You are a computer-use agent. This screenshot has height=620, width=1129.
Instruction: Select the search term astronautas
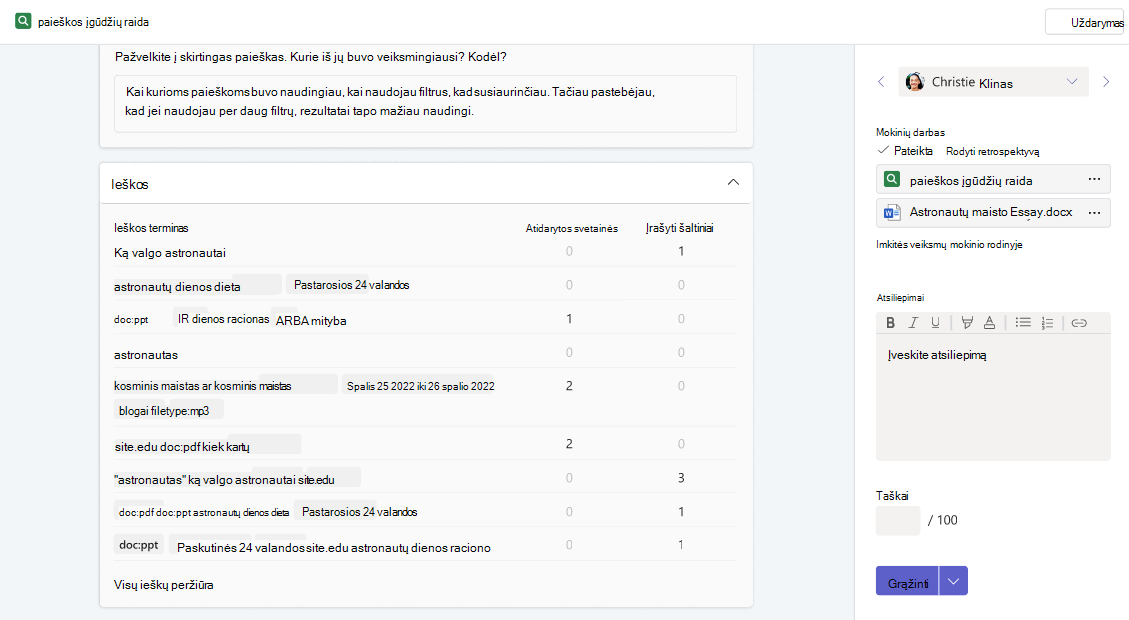pos(145,354)
